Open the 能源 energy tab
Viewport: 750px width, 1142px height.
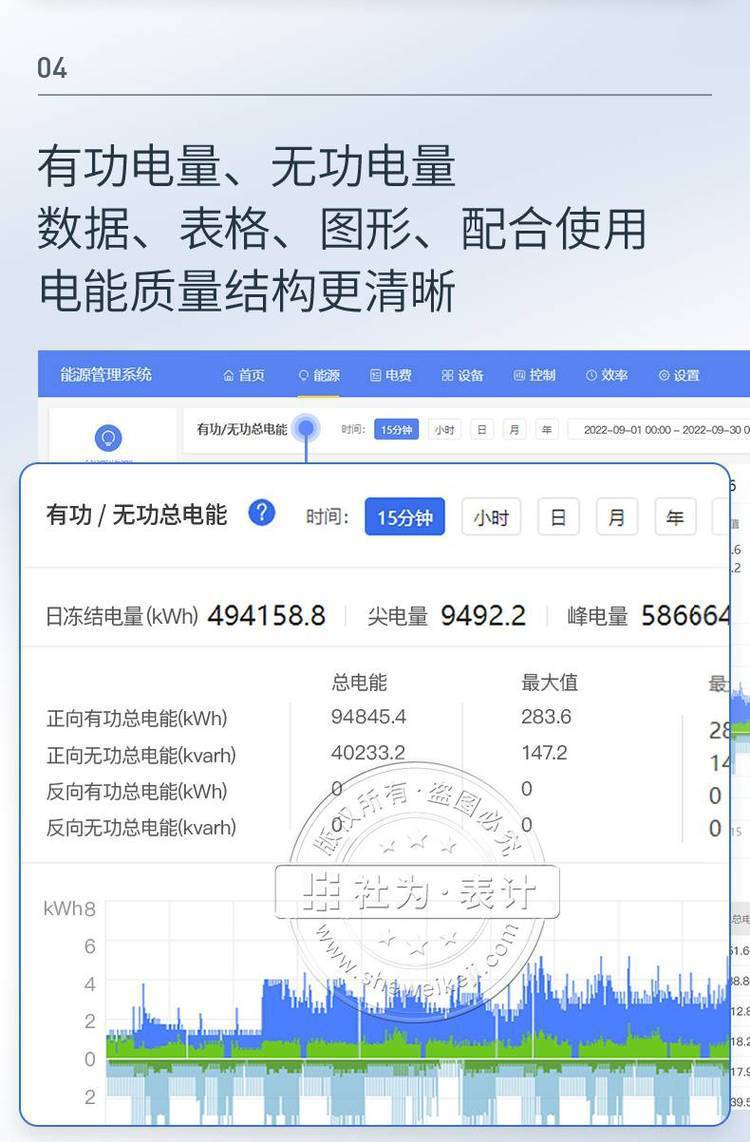[x=319, y=376]
